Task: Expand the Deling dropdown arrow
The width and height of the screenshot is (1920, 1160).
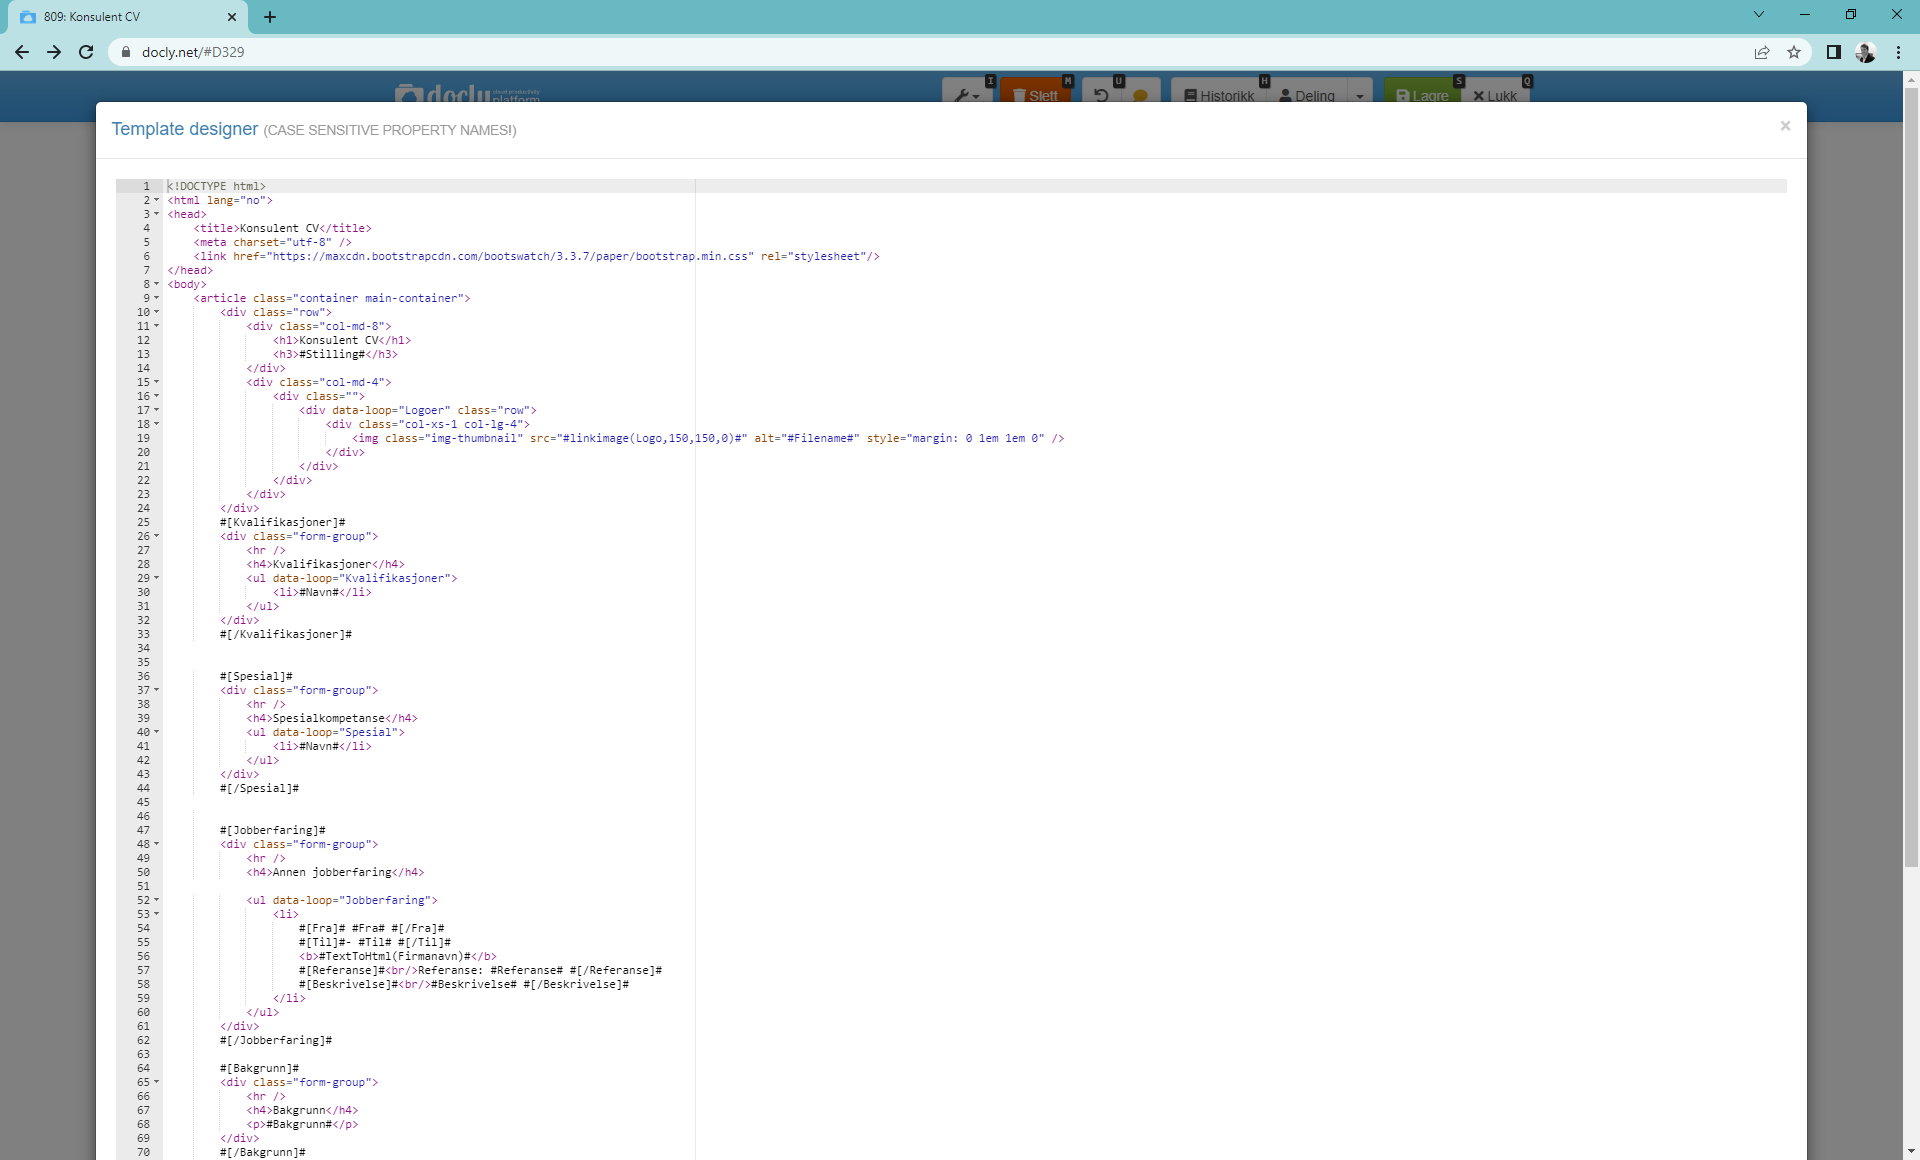Action: pos(1360,95)
